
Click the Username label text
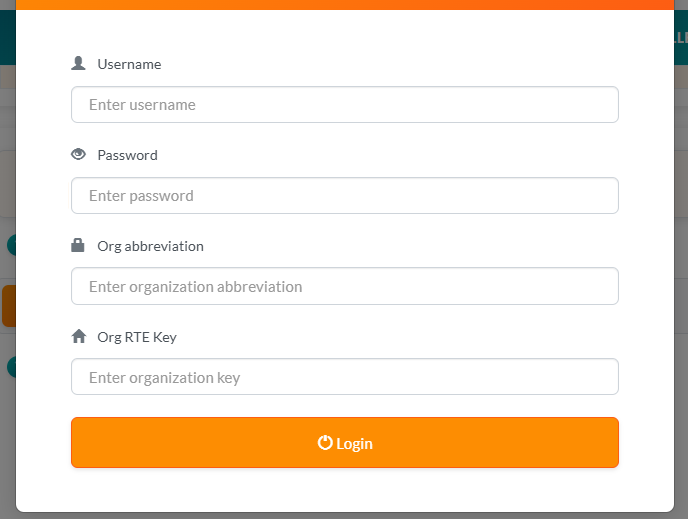click(129, 64)
